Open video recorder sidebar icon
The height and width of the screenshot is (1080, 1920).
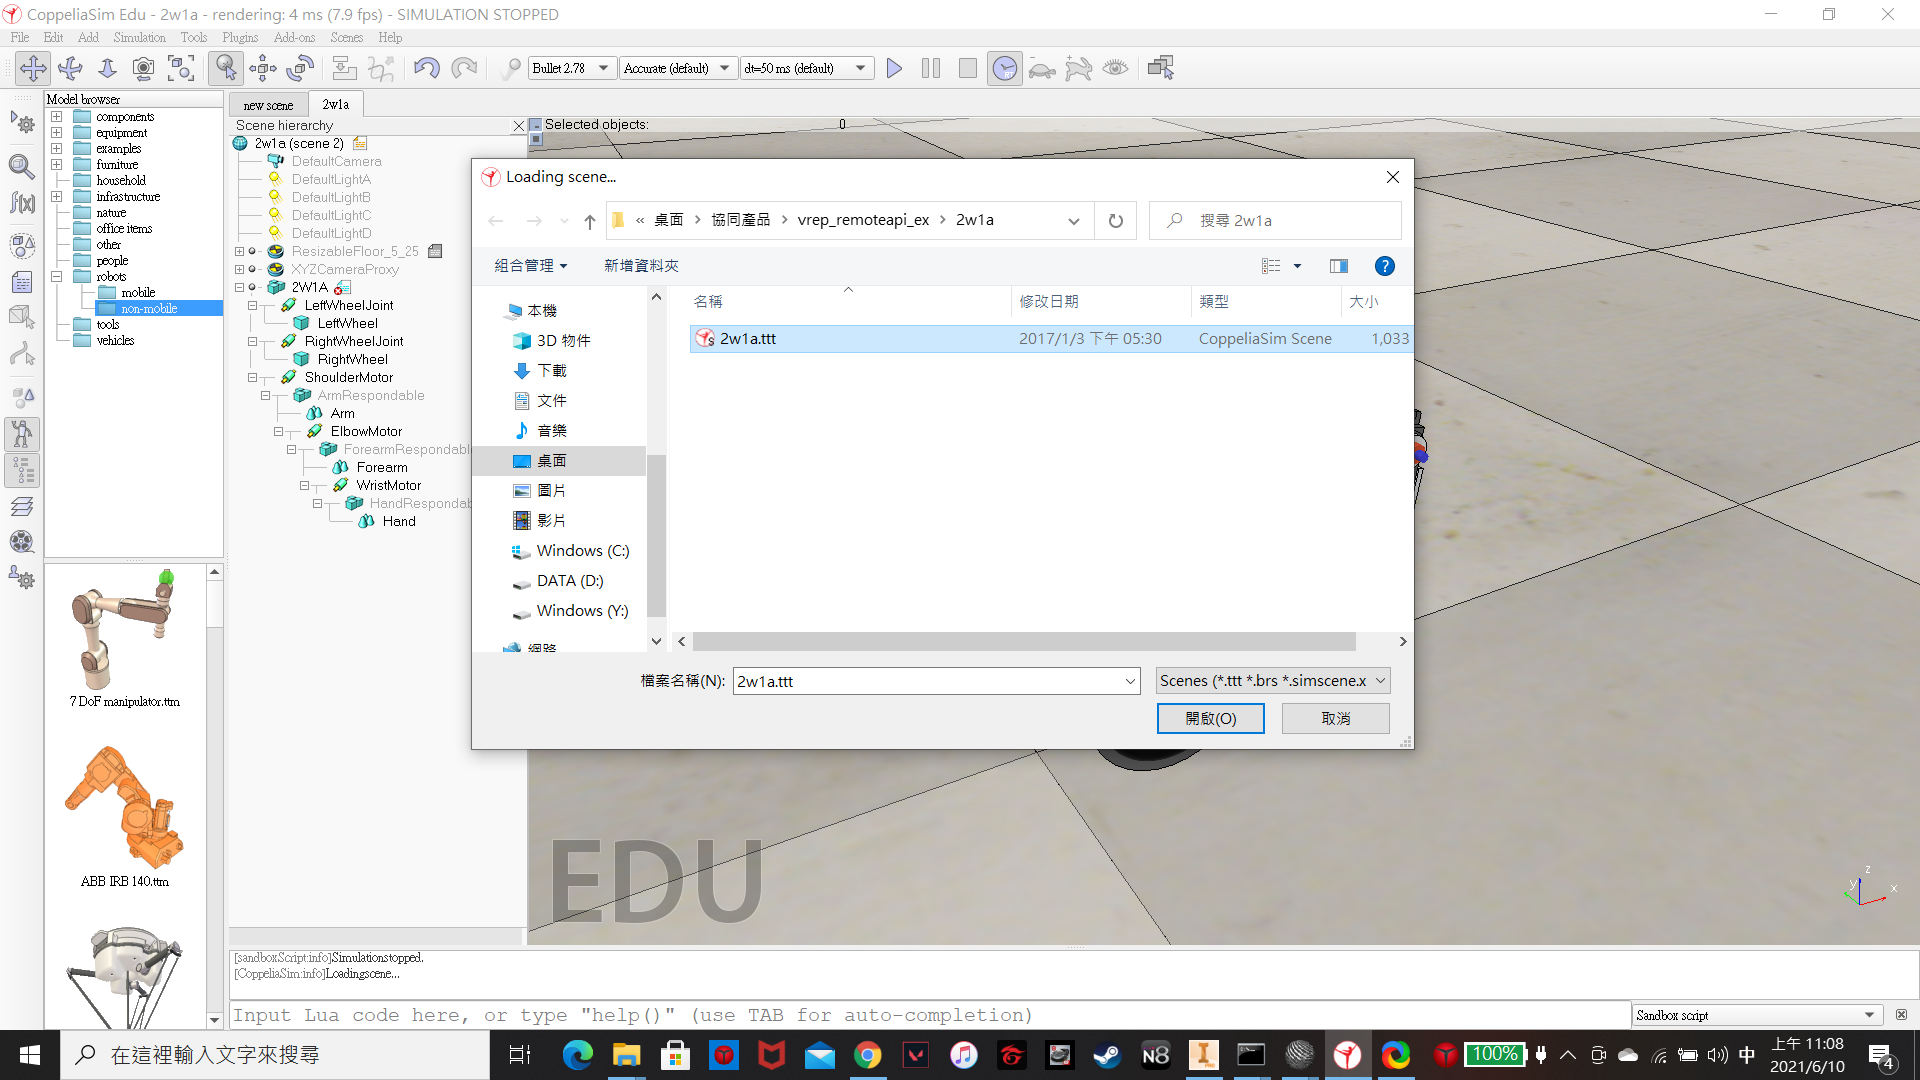click(22, 542)
